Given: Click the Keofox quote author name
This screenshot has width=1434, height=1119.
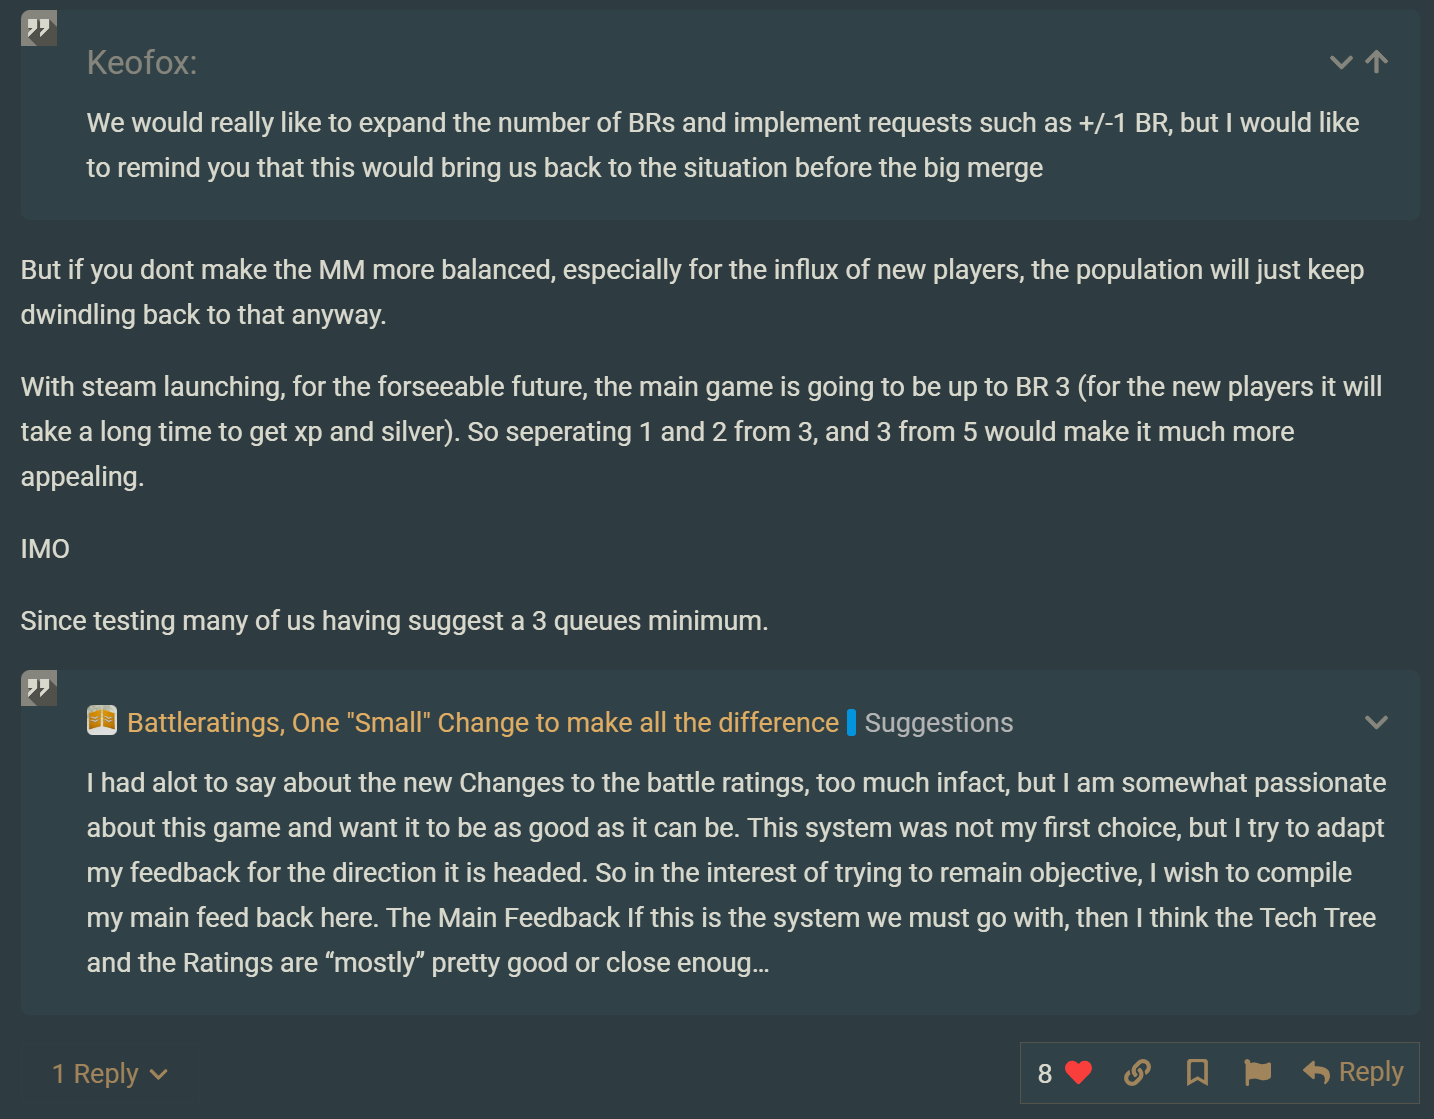Looking at the screenshot, I should tap(141, 62).
